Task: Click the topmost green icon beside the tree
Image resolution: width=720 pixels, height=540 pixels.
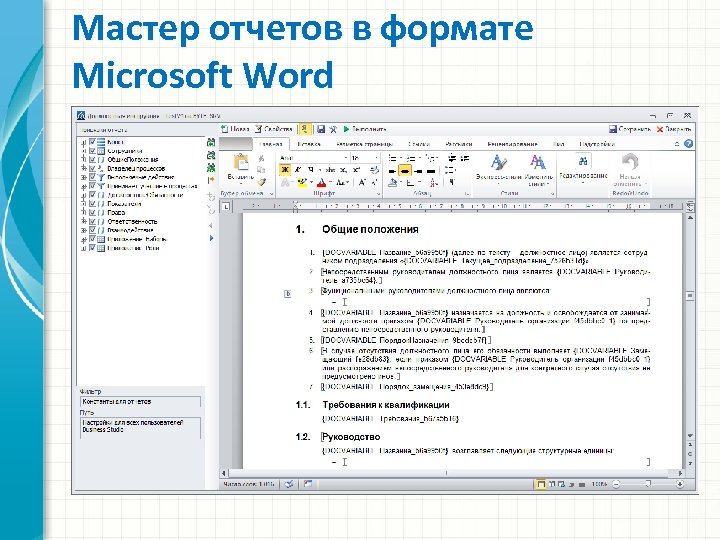Action: point(211,142)
